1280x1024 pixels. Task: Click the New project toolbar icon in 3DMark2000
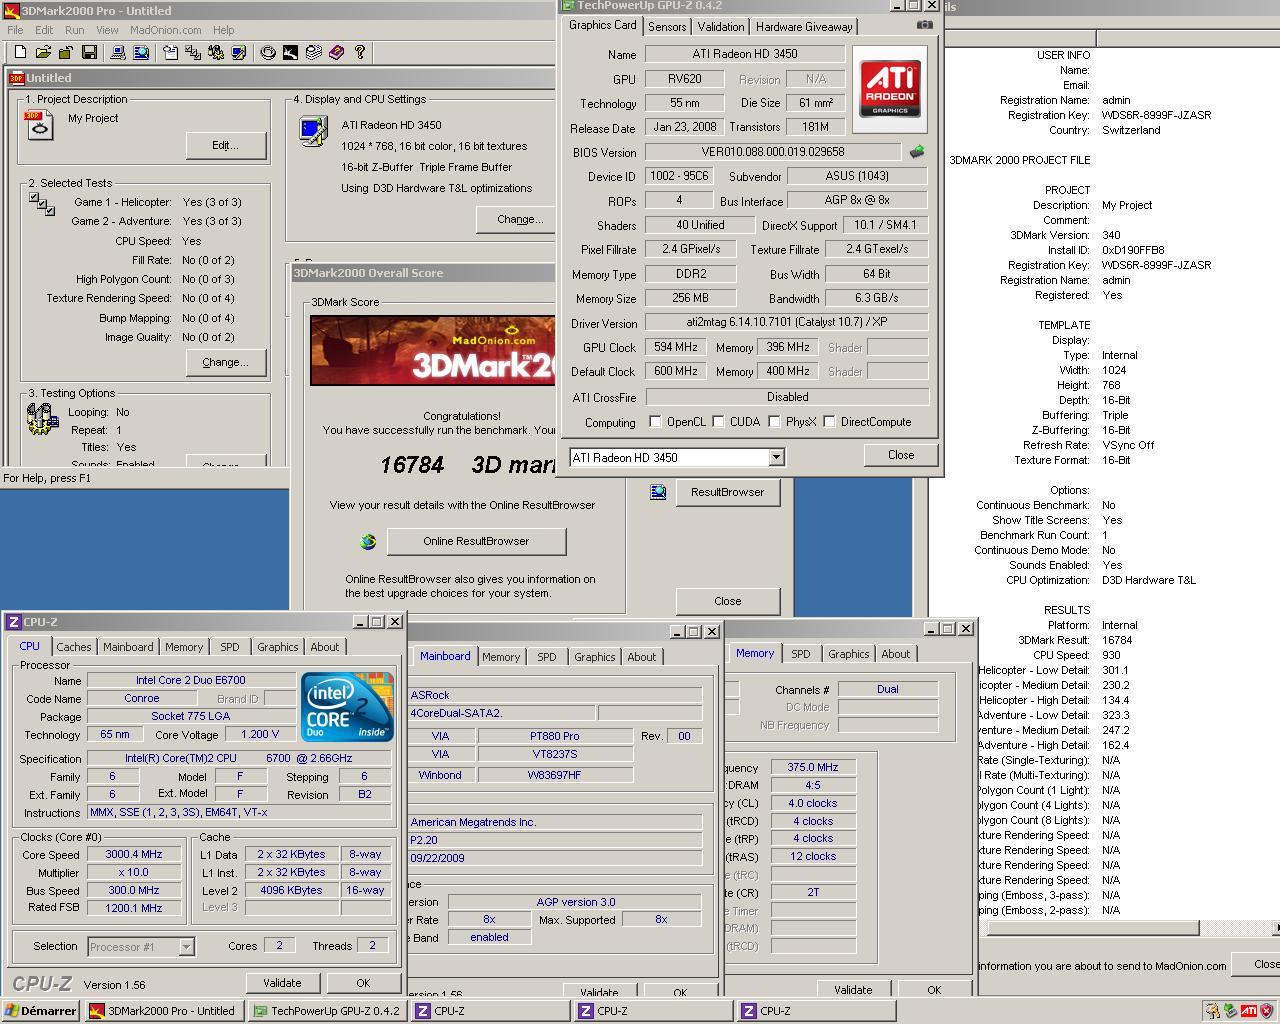(x=20, y=52)
